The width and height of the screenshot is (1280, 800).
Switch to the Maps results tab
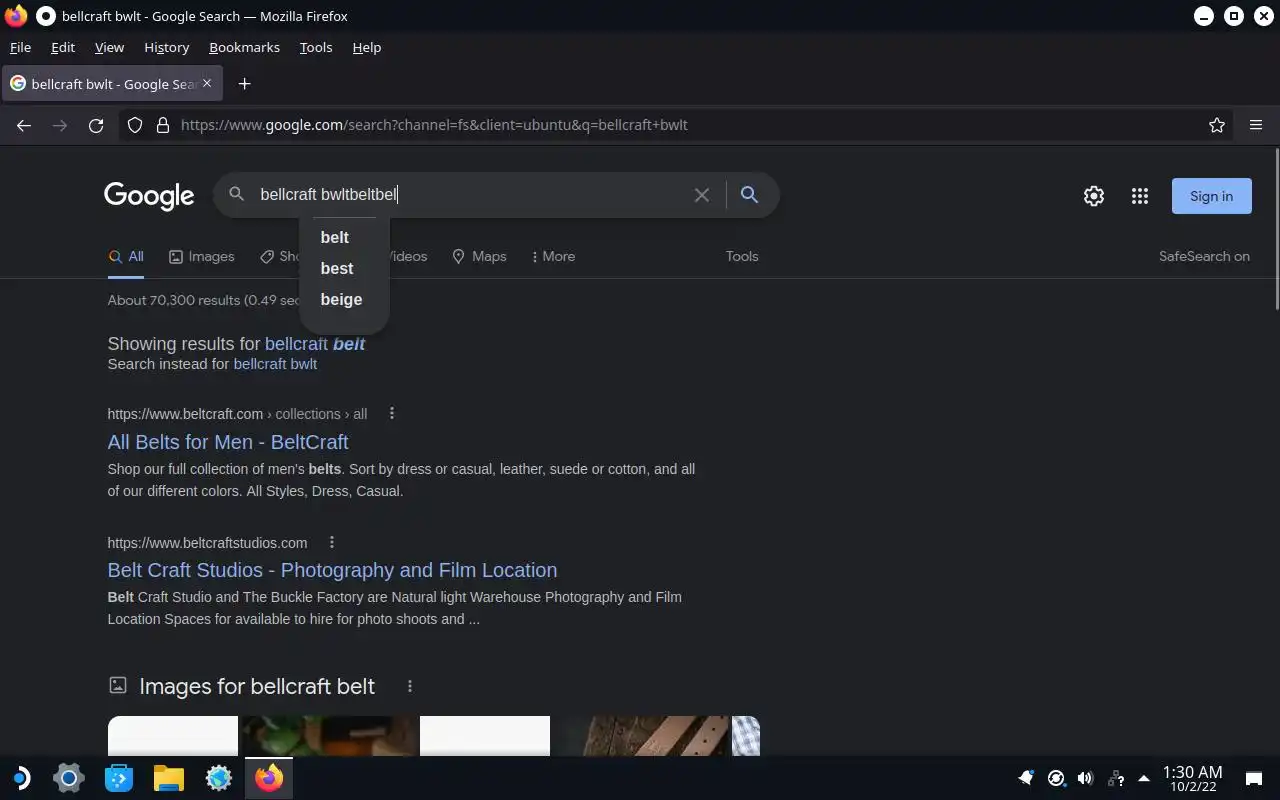[479, 257]
